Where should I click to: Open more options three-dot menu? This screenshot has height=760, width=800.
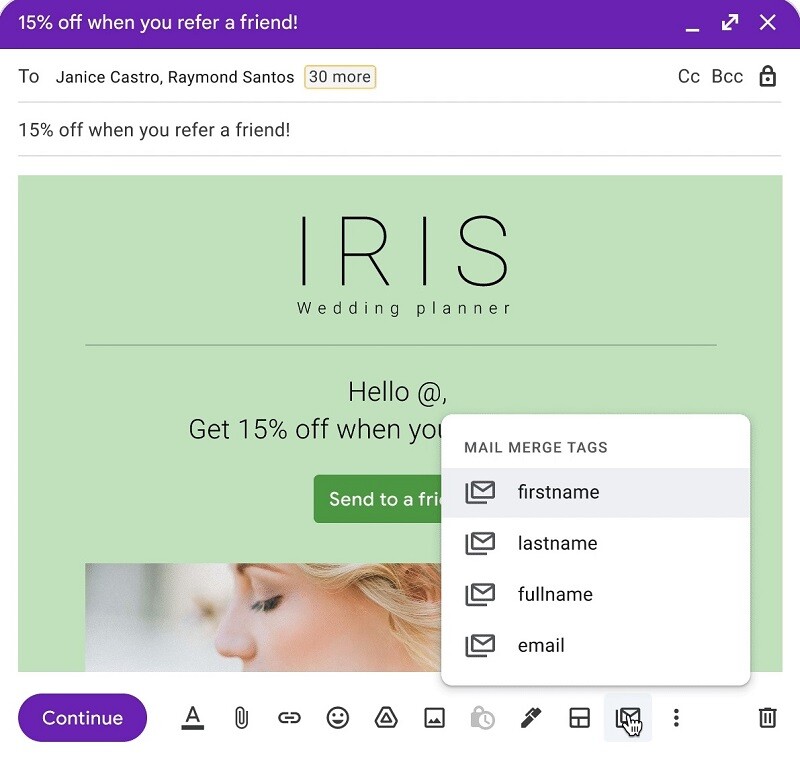[676, 717]
